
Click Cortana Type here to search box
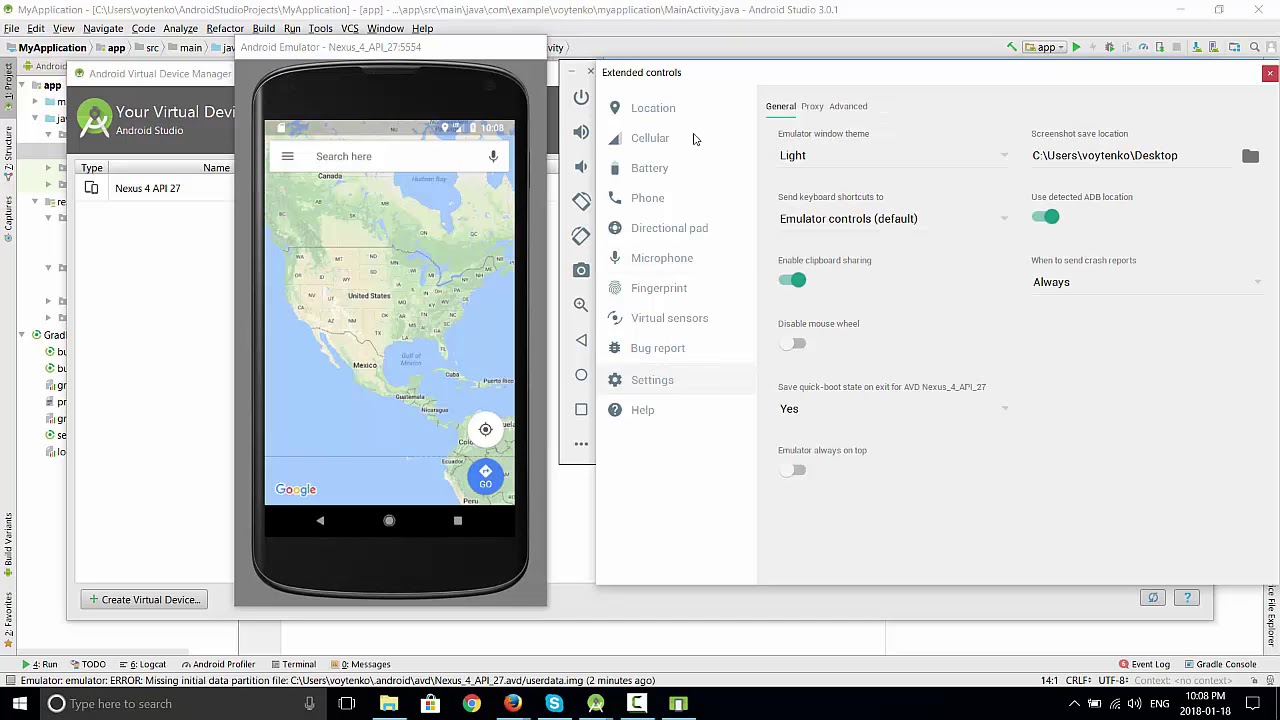pos(183,704)
